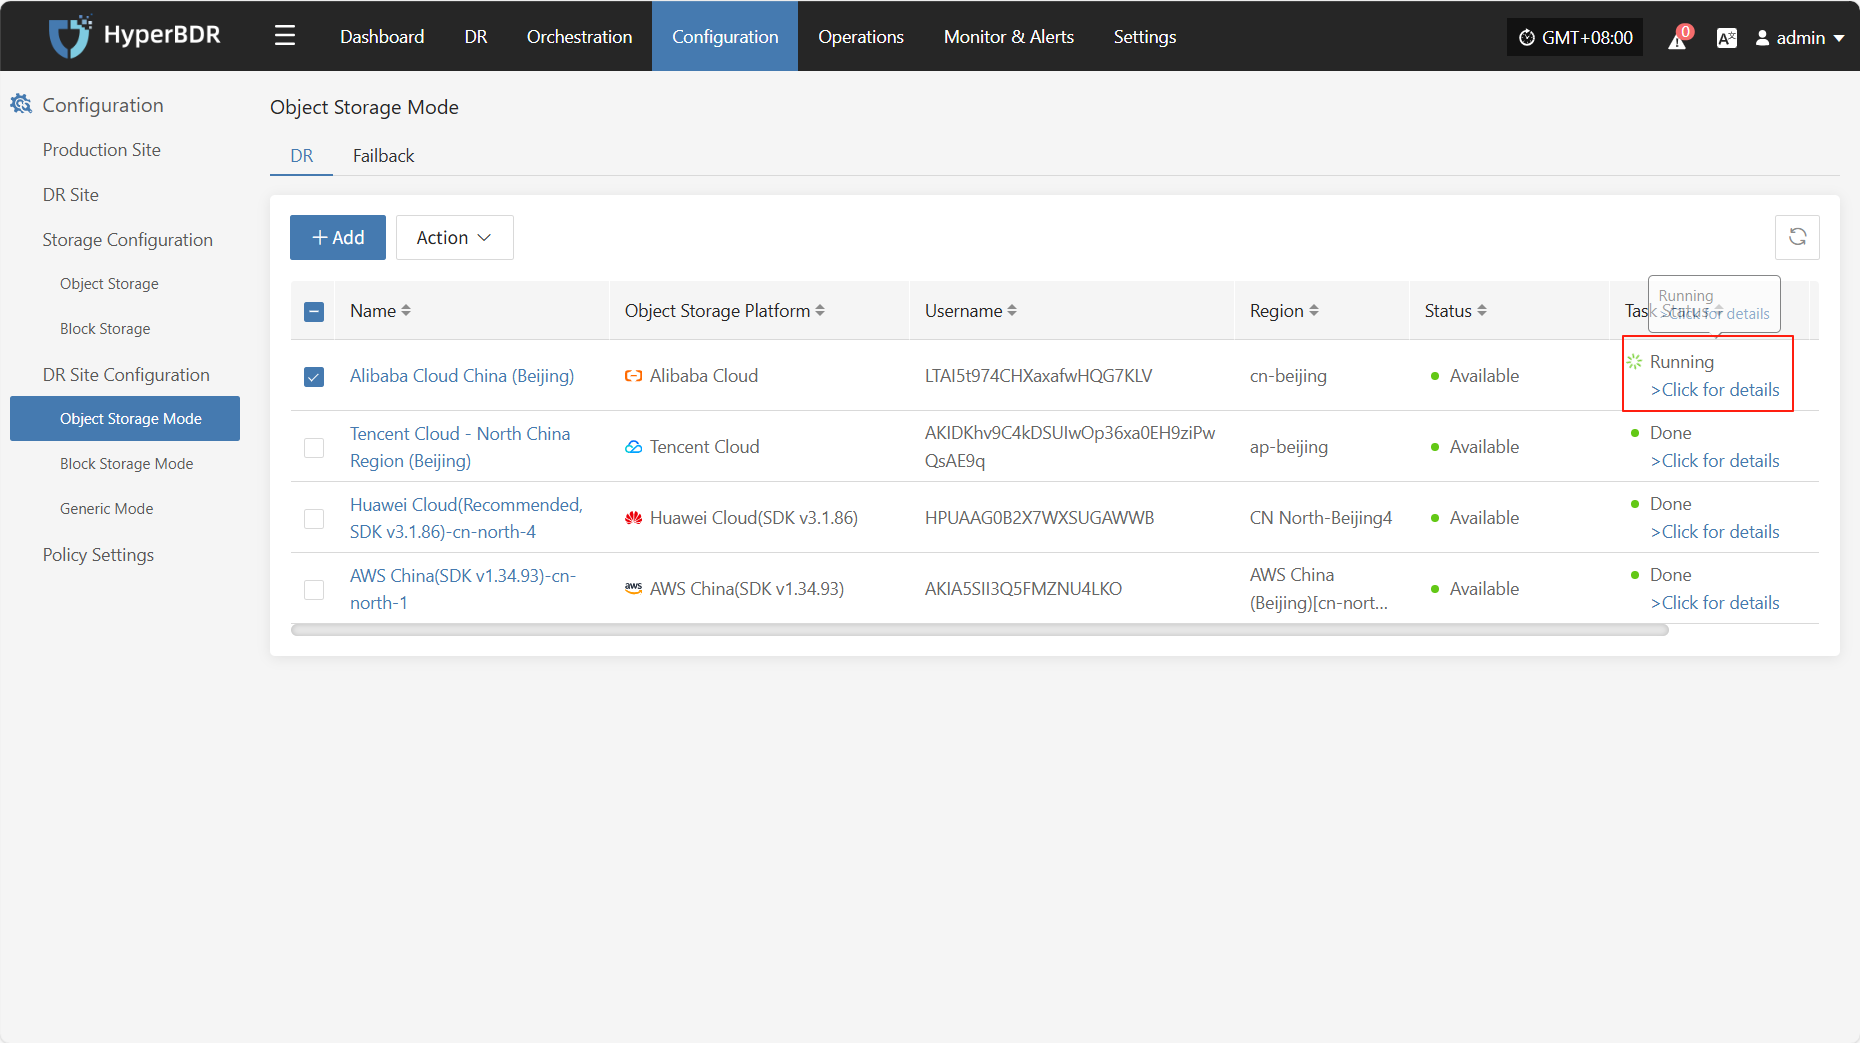The image size is (1860, 1043).
Task: Click the HyperBDR shield logo
Action: [69, 37]
